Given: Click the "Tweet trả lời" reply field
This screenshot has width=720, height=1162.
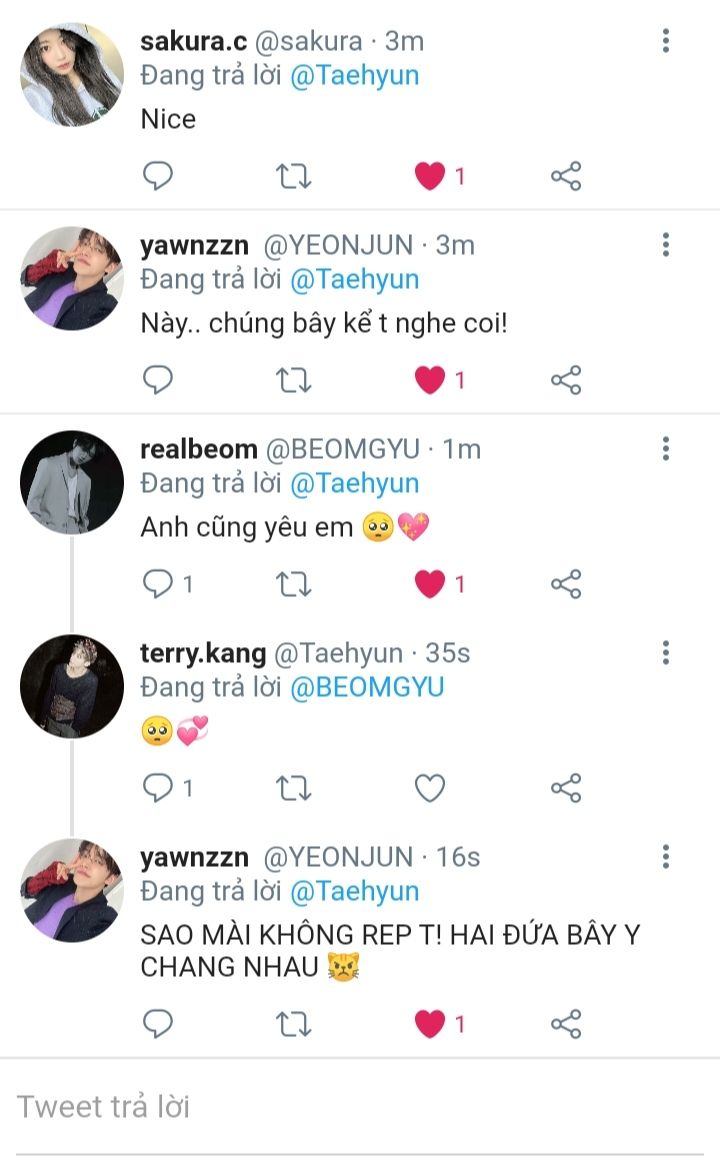Looking at the screenshot, I should click(360, 1107).
